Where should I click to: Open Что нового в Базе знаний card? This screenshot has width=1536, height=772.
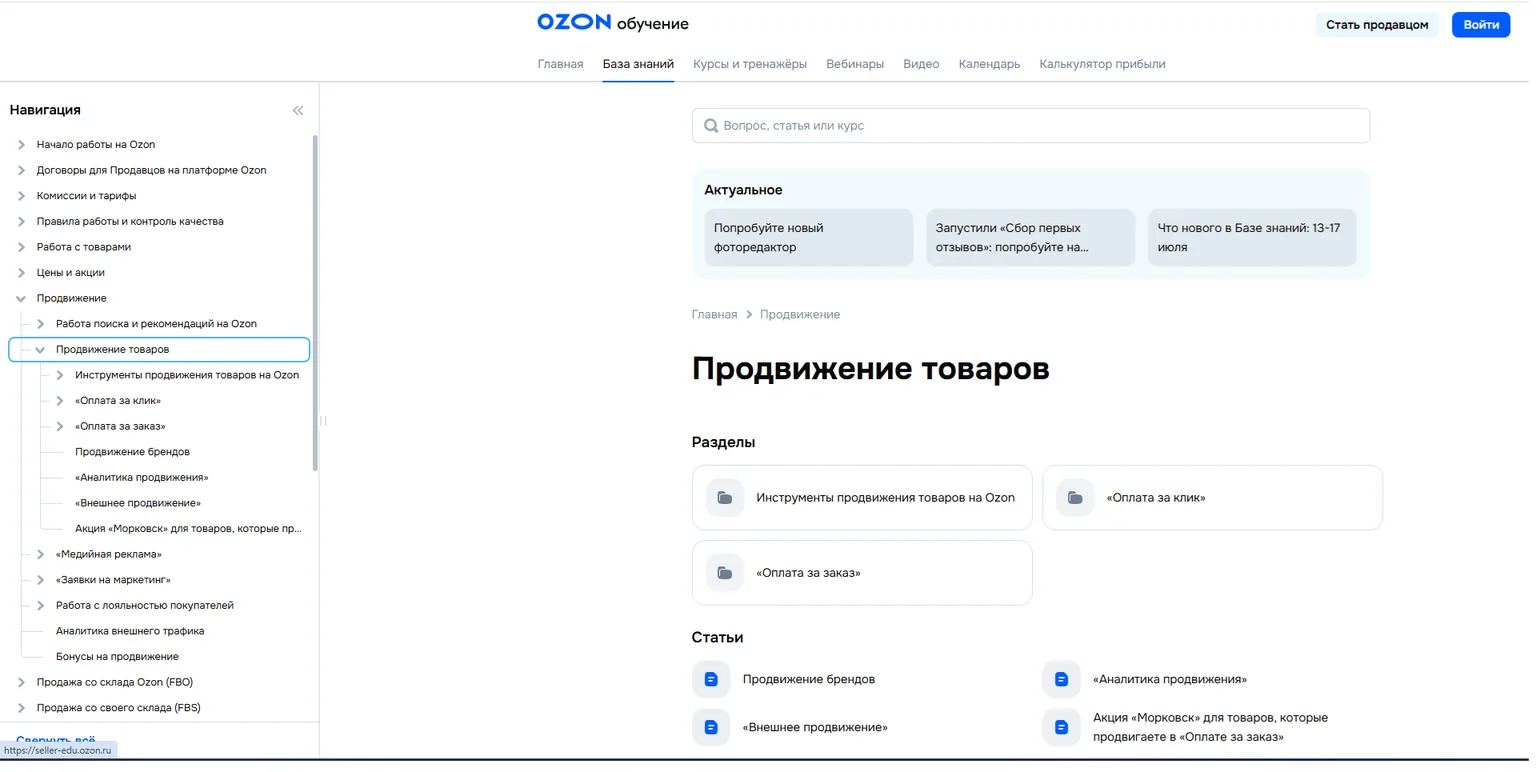pos(1253,238)
